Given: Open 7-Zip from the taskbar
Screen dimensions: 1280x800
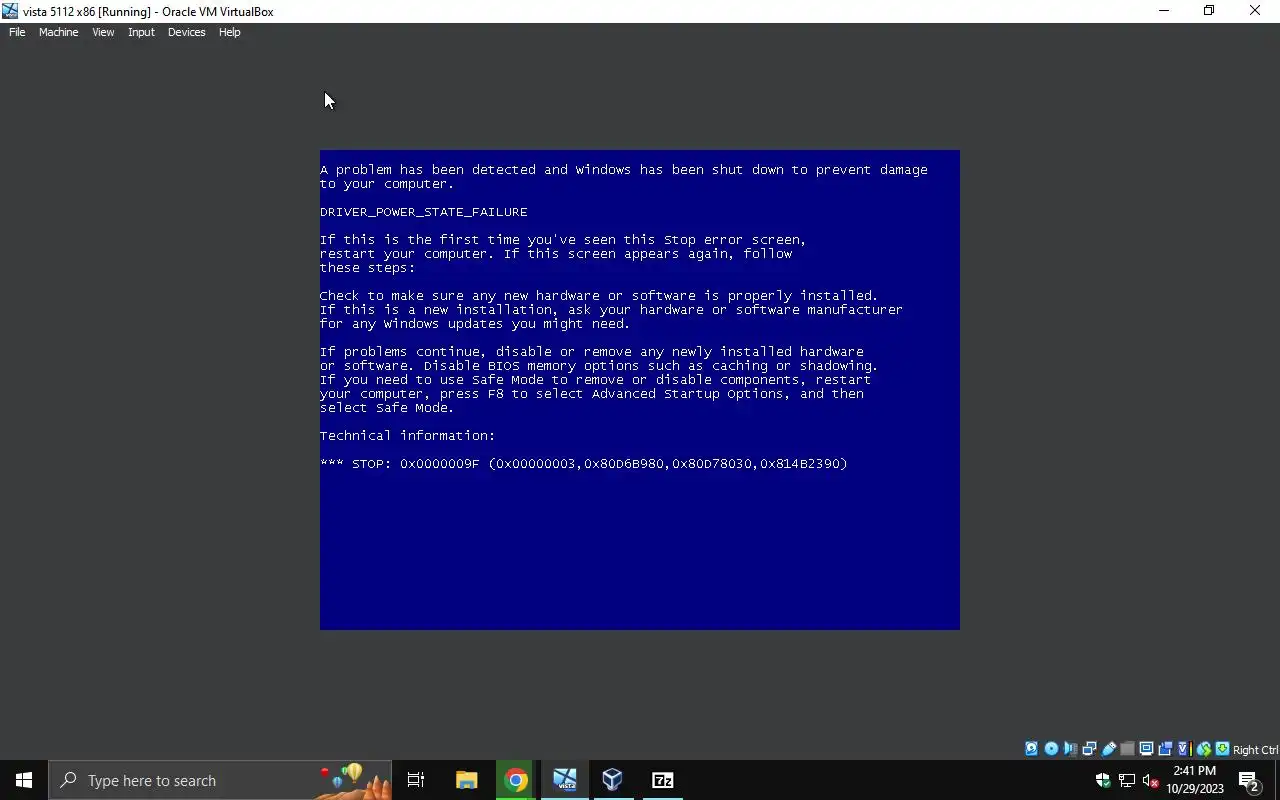Looking at the screenshot, I should click(x=662, y=780).
